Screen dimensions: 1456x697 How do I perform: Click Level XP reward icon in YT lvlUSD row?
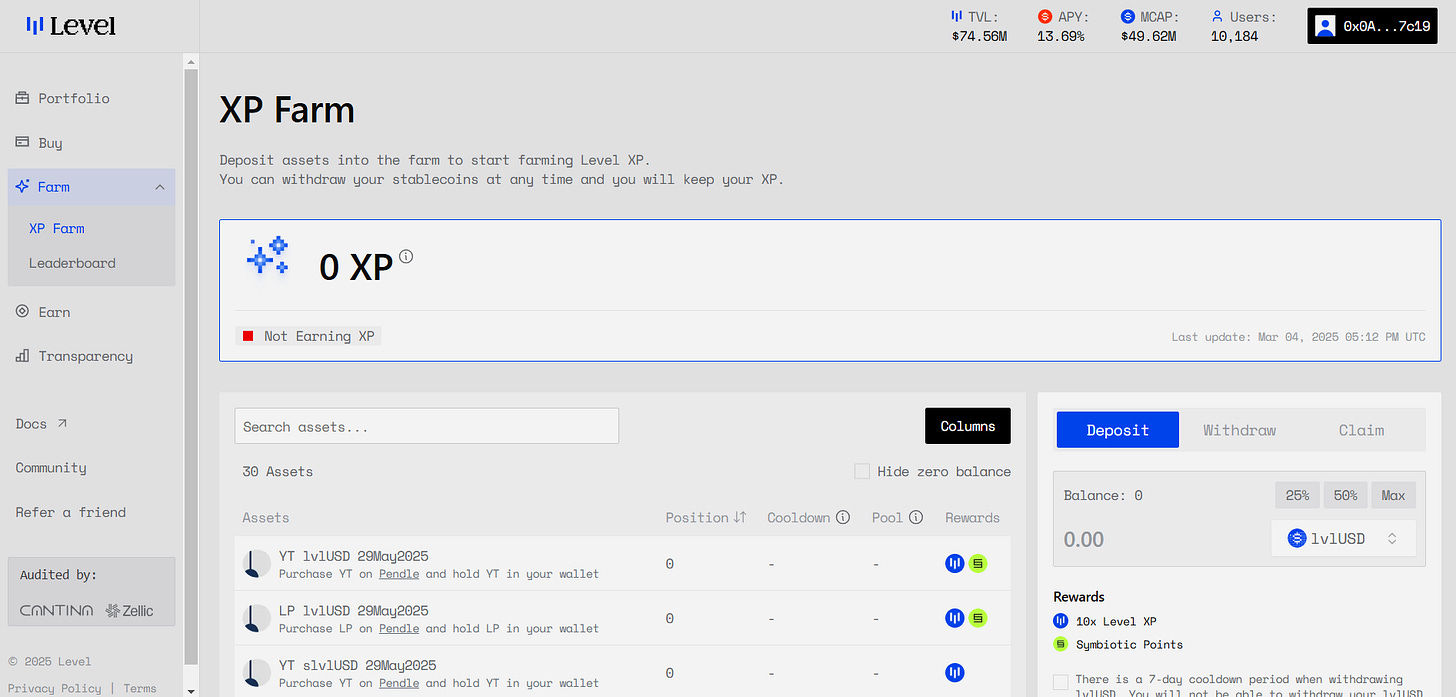(955, 564)
